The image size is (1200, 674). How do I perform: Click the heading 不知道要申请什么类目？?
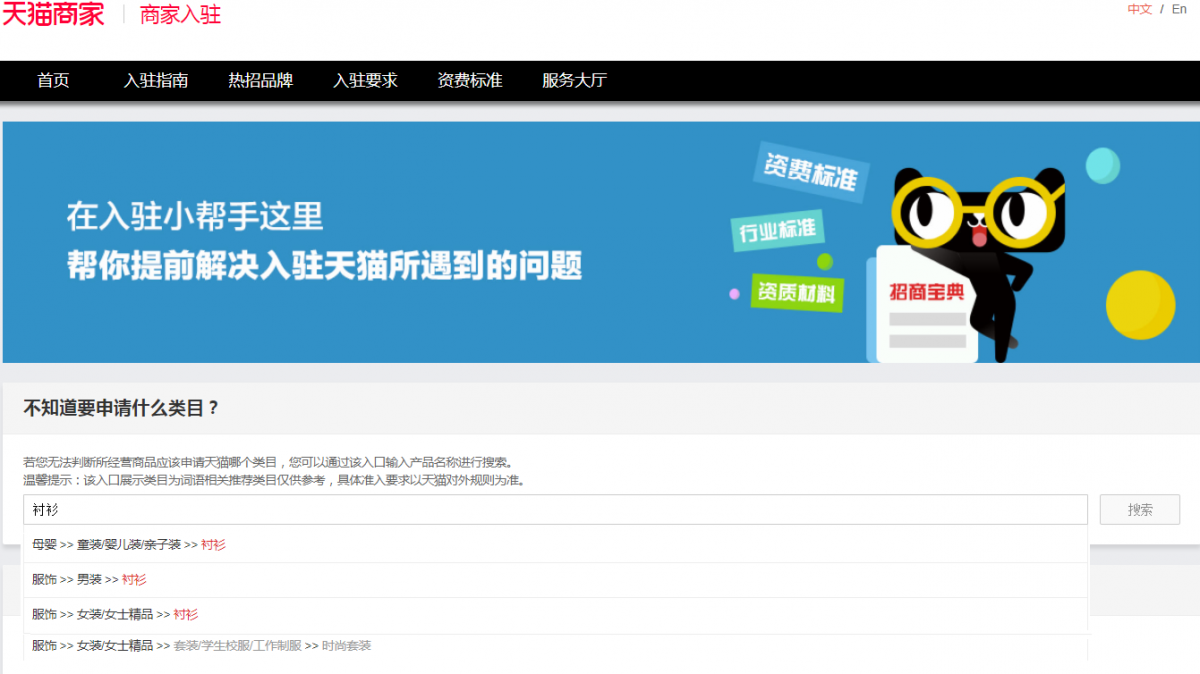[121, 408]
